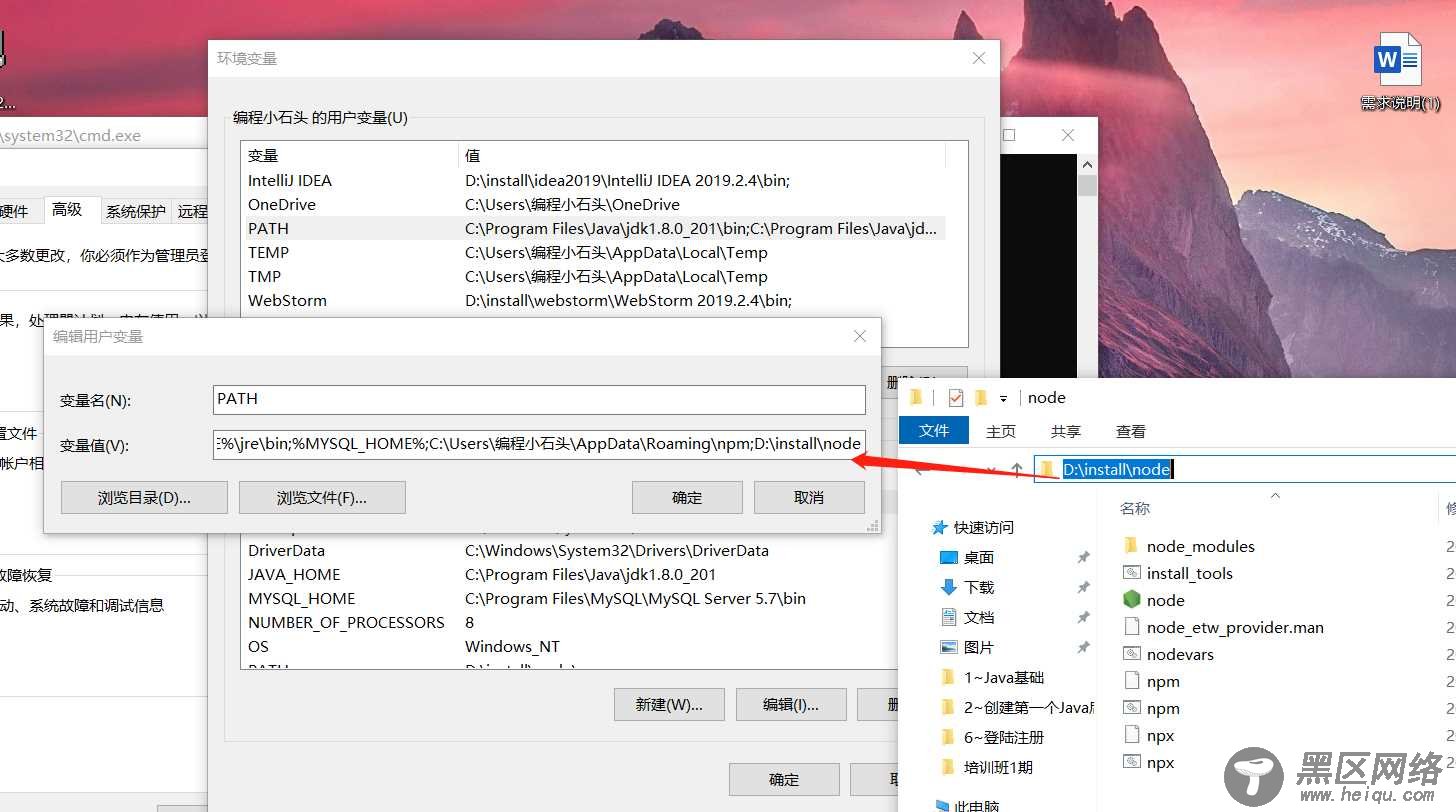The image size is (1456, 812).
Task: Switch to the 系统保护 tab
Action: tap(136, 211)
